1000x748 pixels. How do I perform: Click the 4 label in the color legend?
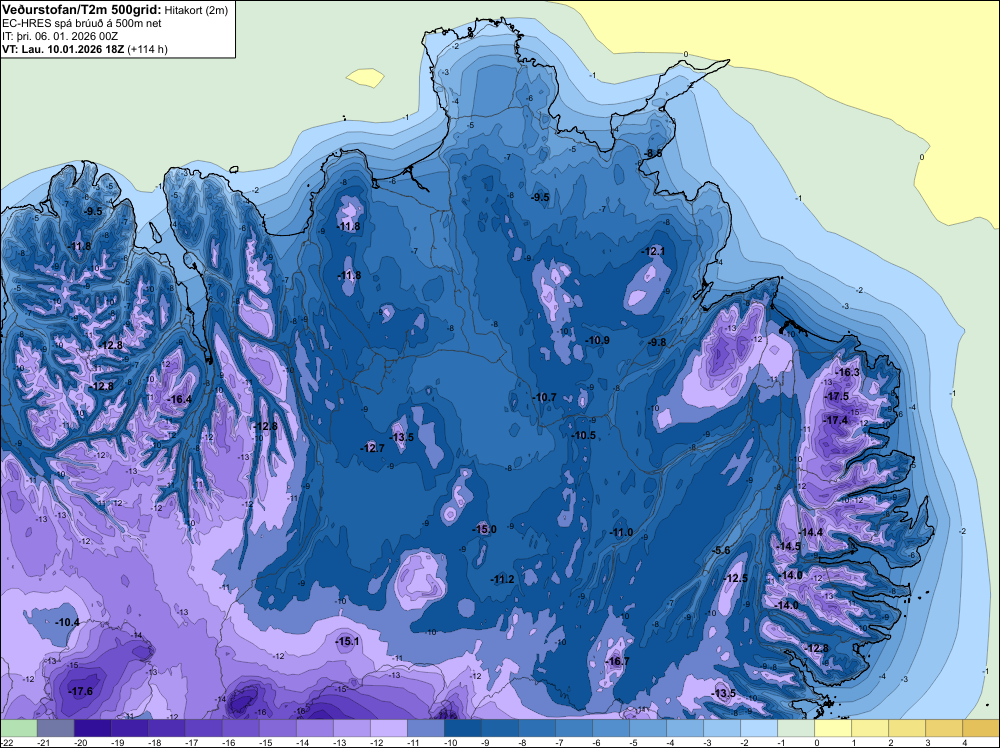pyautogui.click(x=964, y=742)
